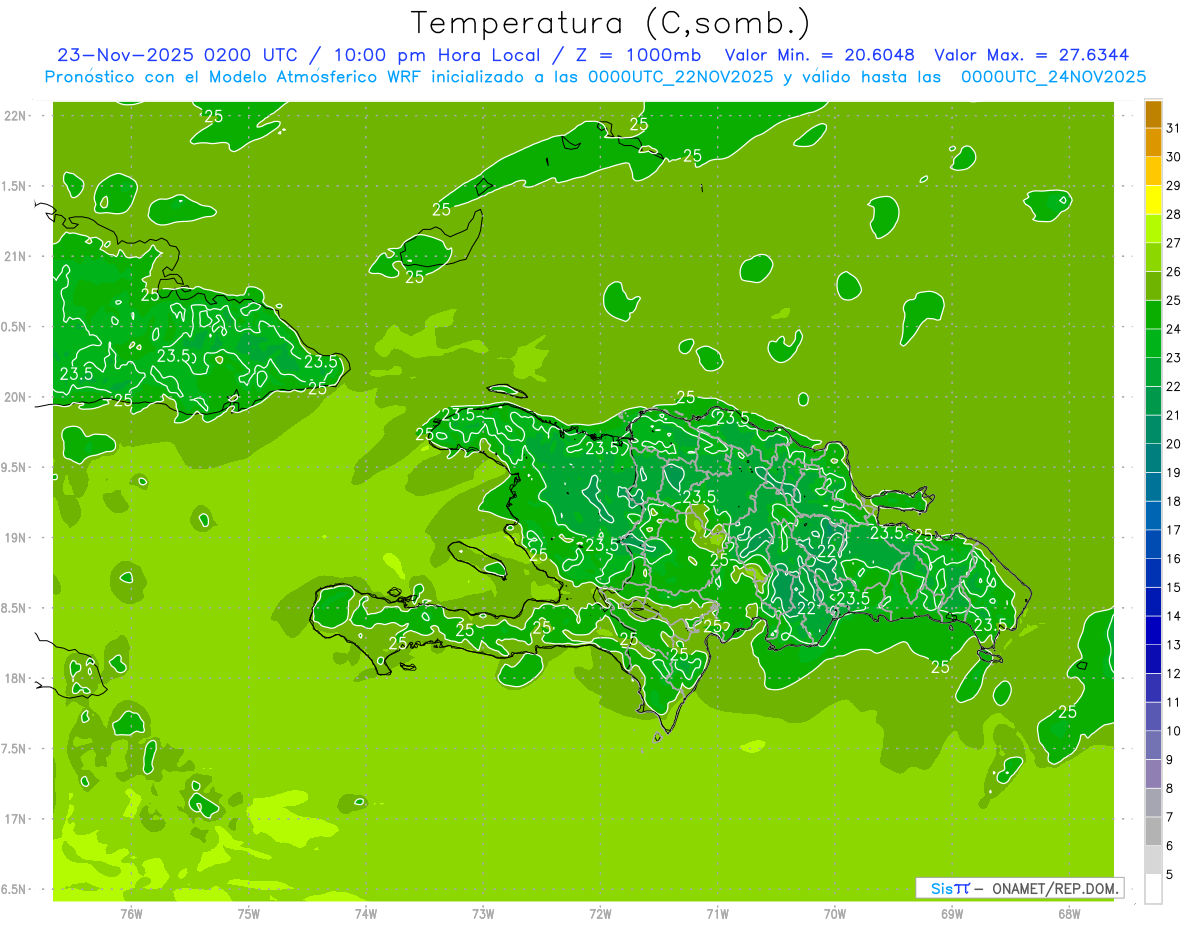Click the "21N" latitude label

click(16, 256)
